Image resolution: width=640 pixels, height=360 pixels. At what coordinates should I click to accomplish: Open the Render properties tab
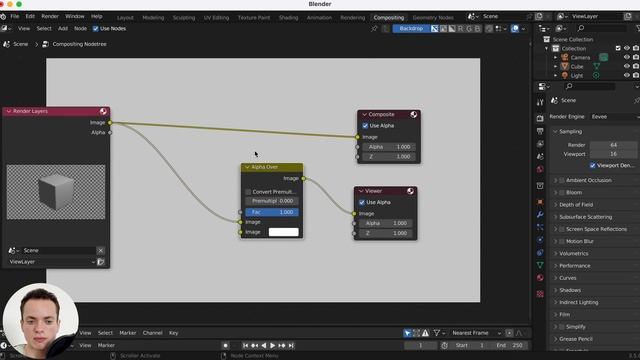click(x=540, y=118)
